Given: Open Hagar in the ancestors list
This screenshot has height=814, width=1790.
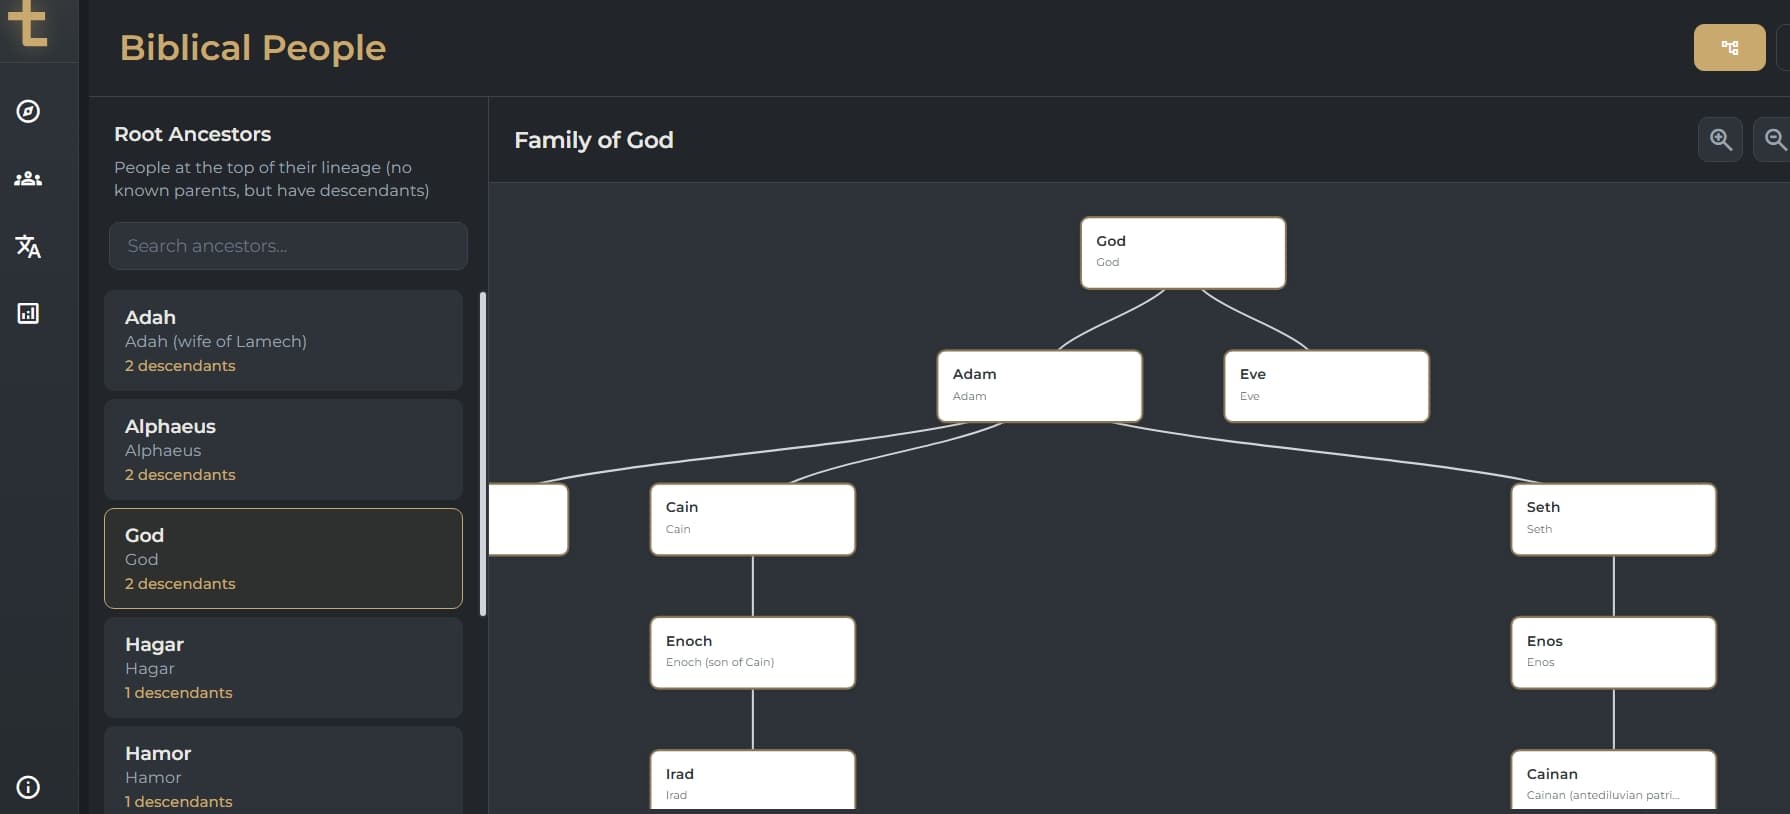Looking at the screenshot, I should tap(283, 667).
